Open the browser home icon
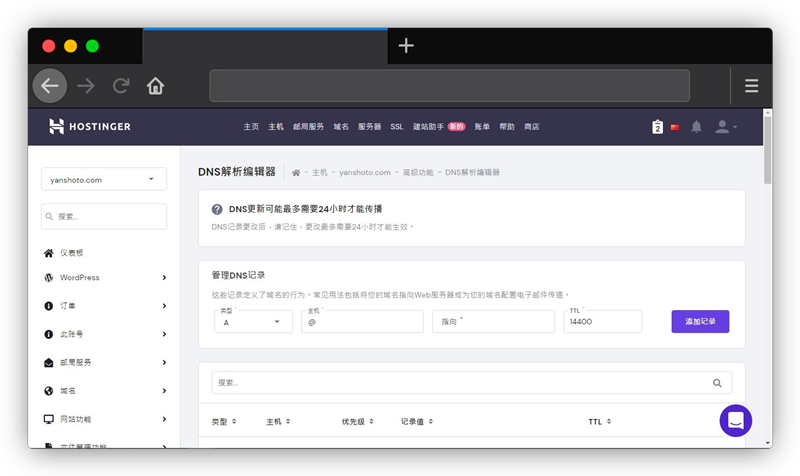This screenshot has width=800, height=476. (x=156, y=86)
